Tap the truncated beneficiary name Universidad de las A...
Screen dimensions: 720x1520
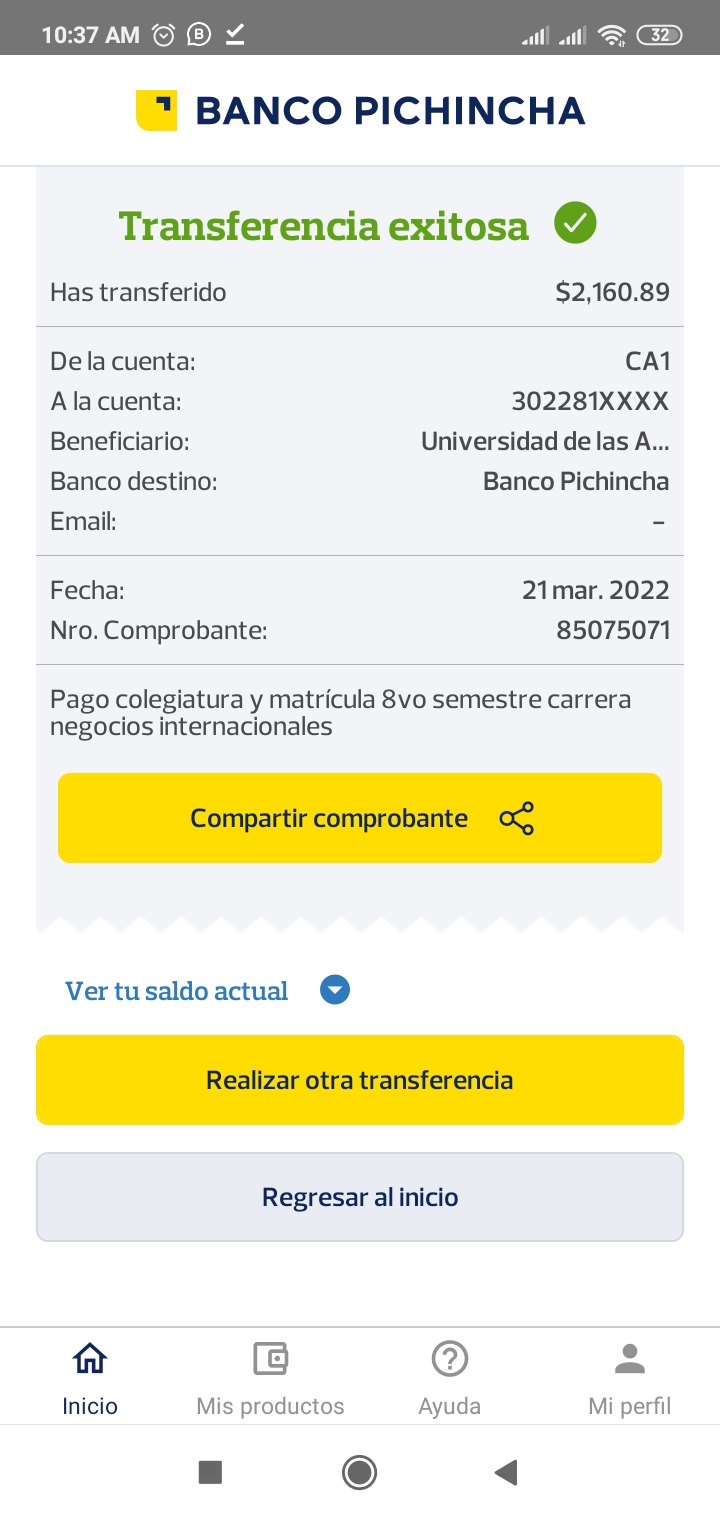[545, 441]
